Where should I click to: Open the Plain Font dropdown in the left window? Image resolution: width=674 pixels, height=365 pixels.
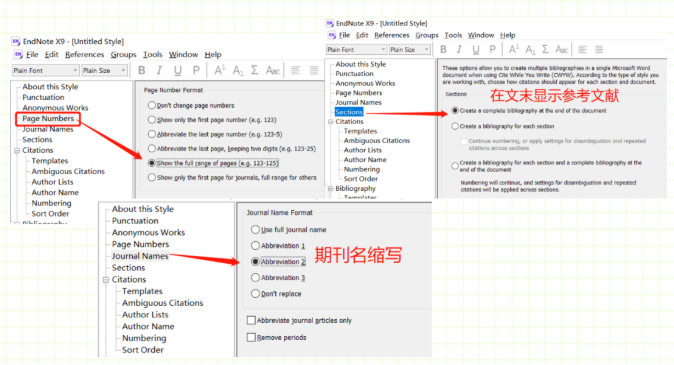46,70
